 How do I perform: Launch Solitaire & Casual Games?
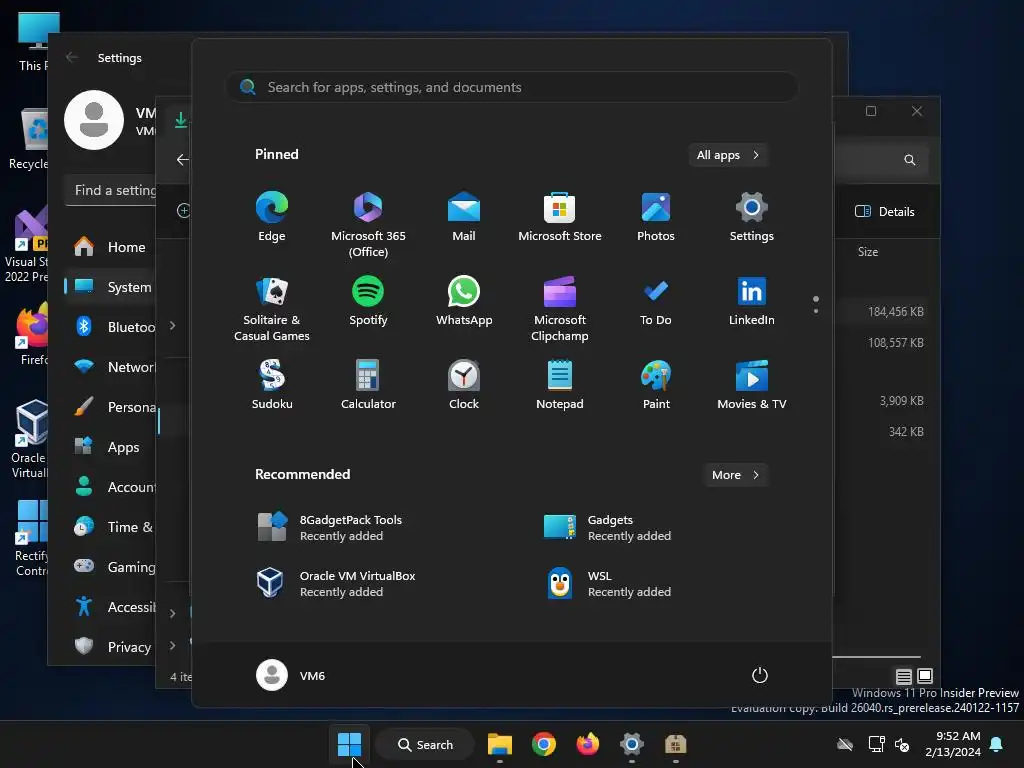272,308
